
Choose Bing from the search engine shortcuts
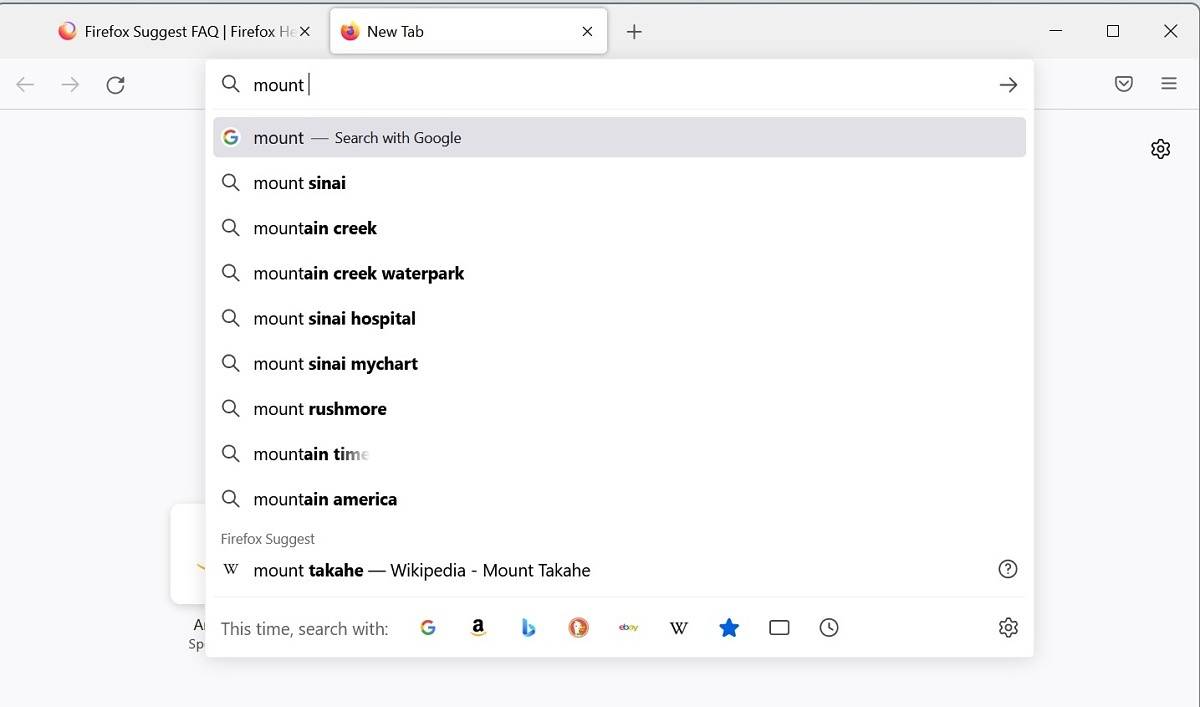click(x=528, y=627)
